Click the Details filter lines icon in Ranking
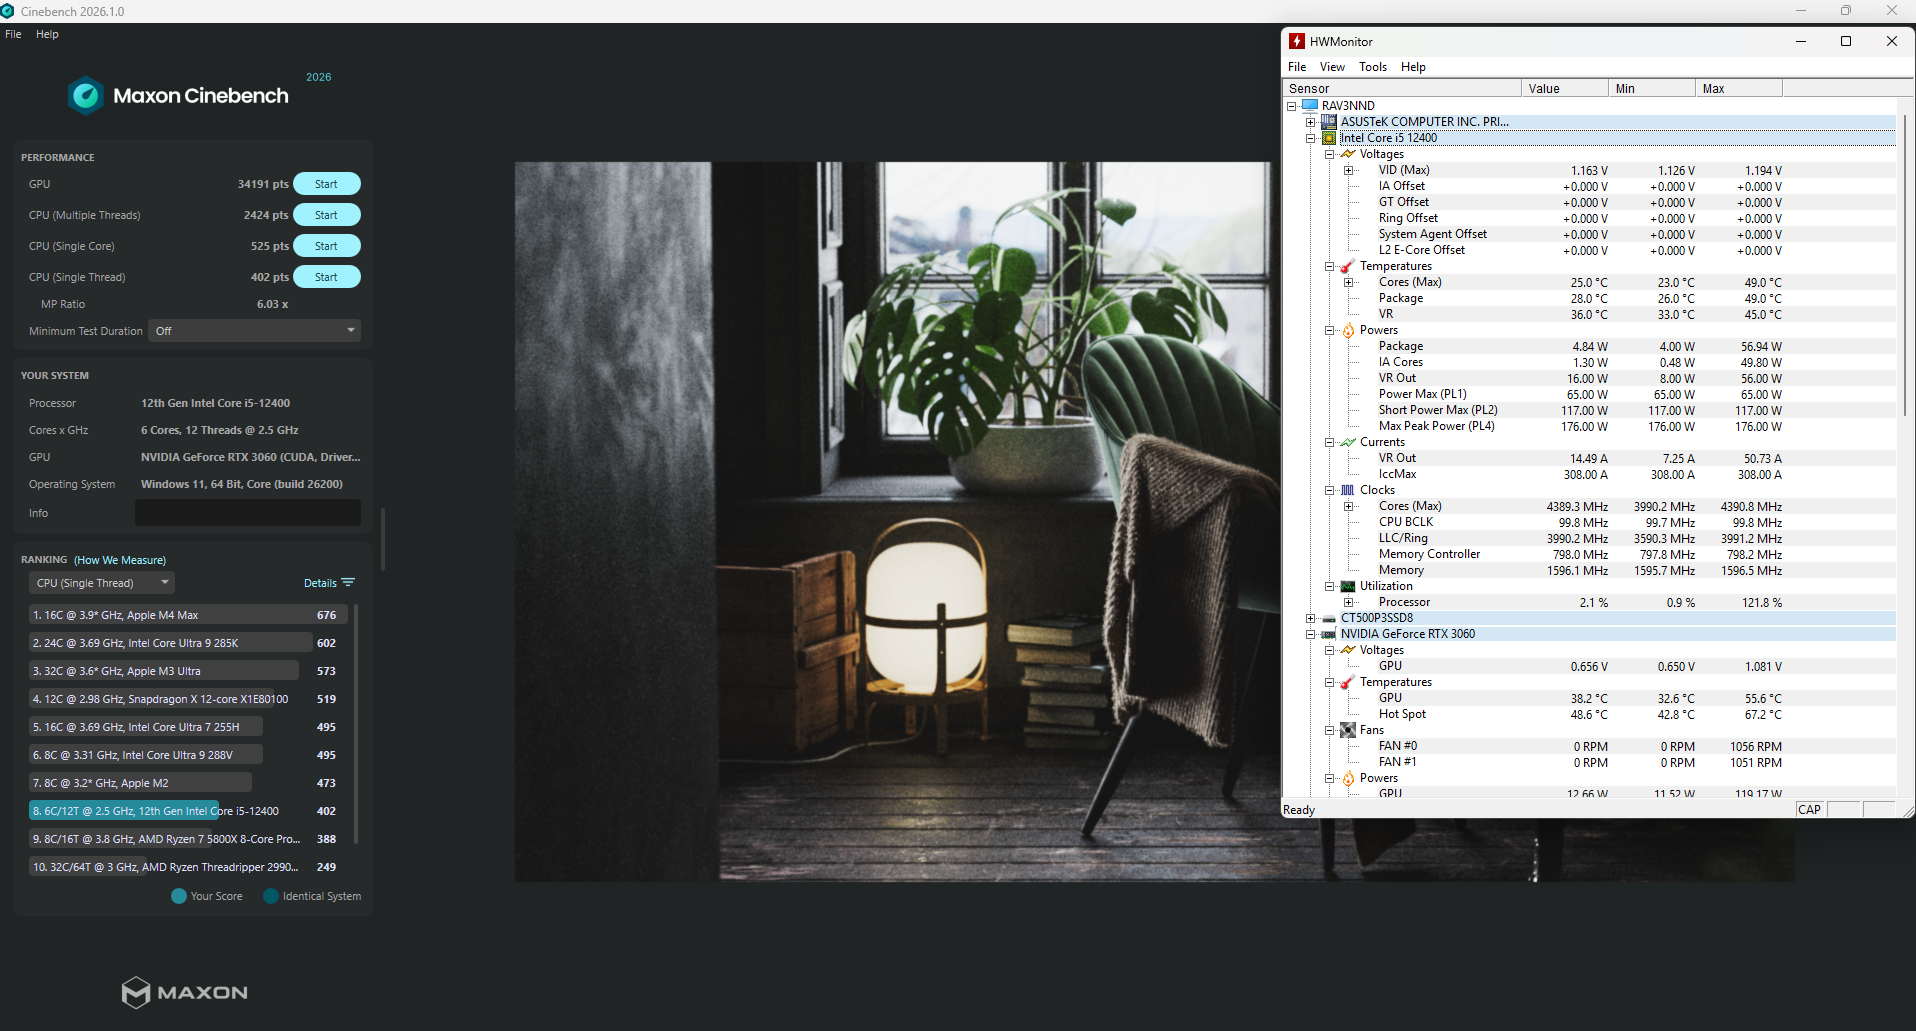 click(x=348, y=582)
